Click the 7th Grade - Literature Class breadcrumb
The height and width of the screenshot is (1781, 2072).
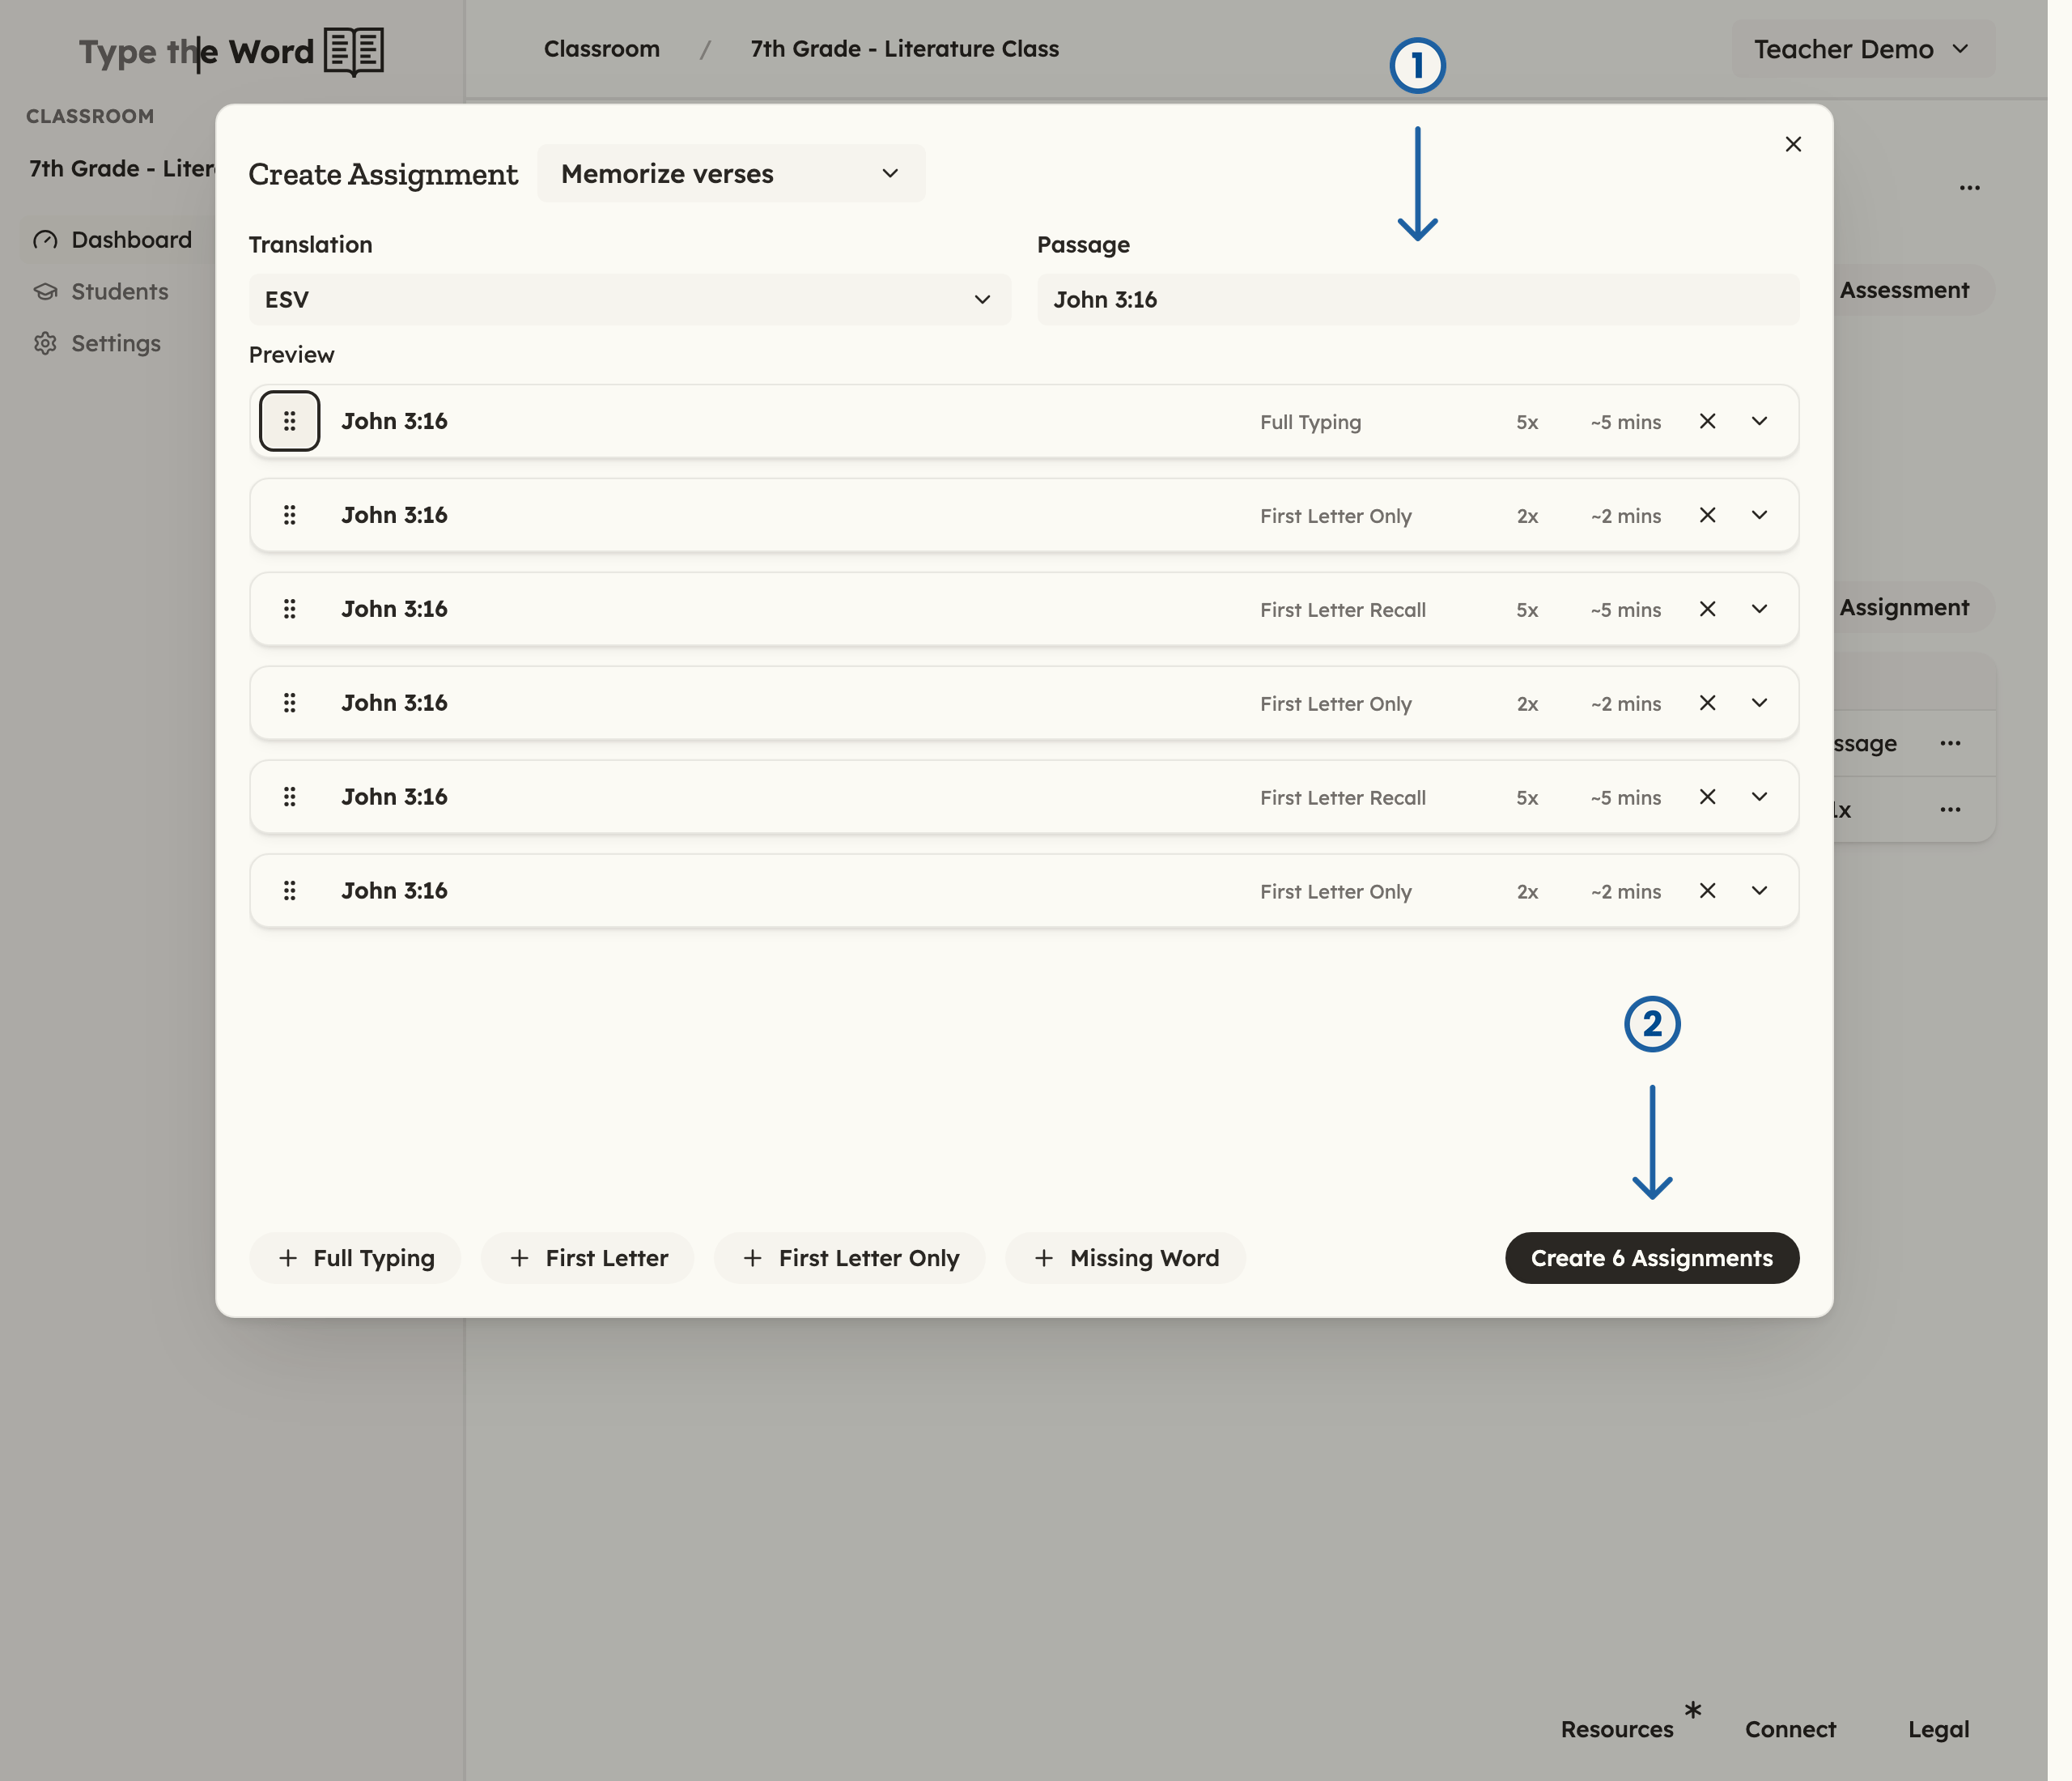pos(905,49)
